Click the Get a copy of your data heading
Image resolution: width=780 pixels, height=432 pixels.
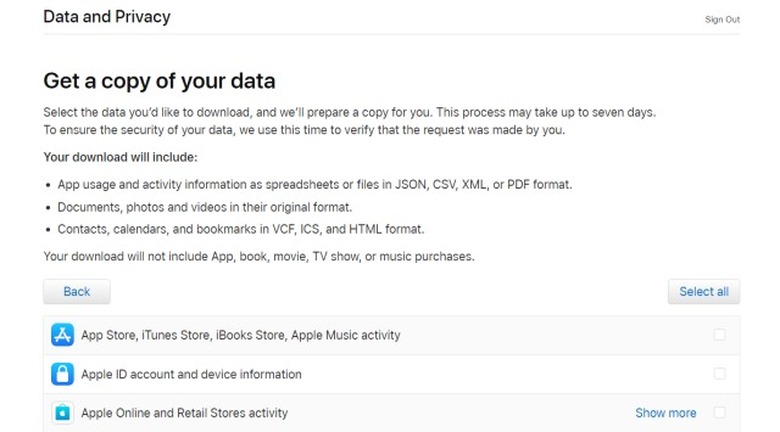pyautogui.click(x=159, y=80)
